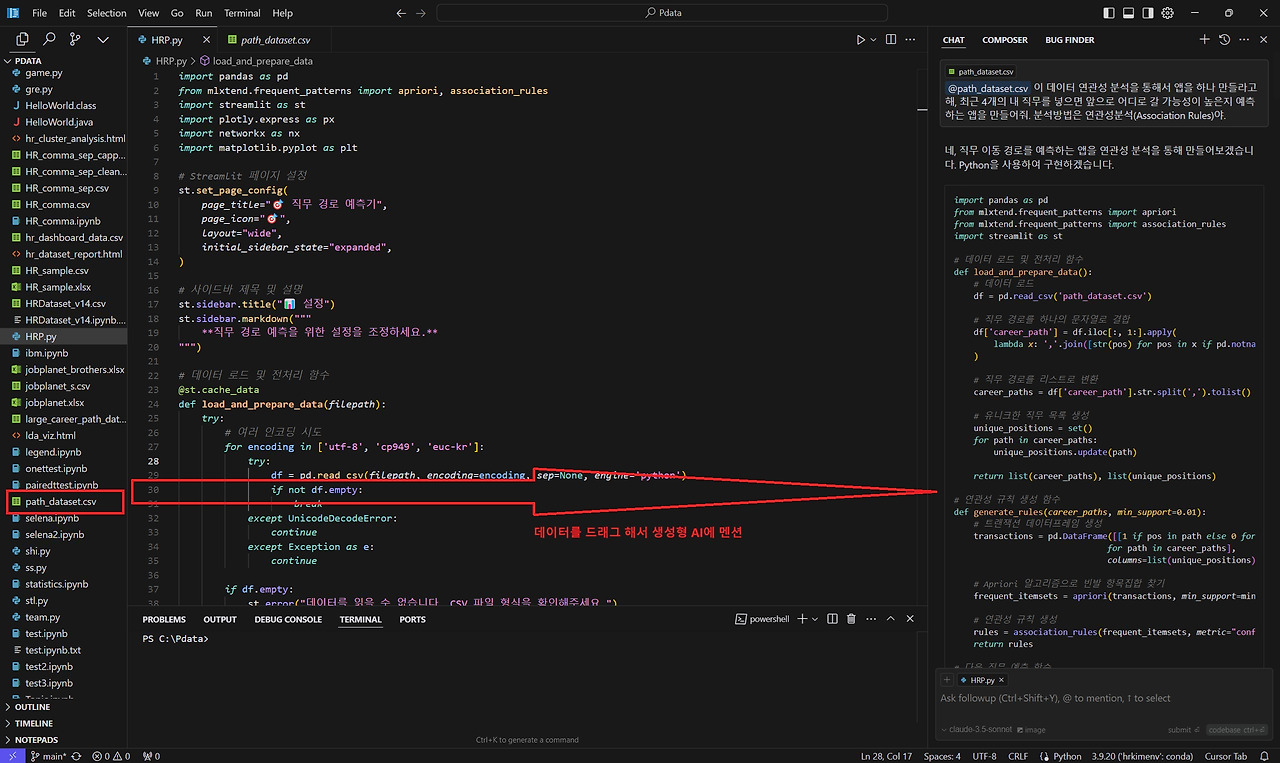The image size is (1280, 763).
Task: Show additional views chevron in activity bar
Action: click(x=103, y=40)
